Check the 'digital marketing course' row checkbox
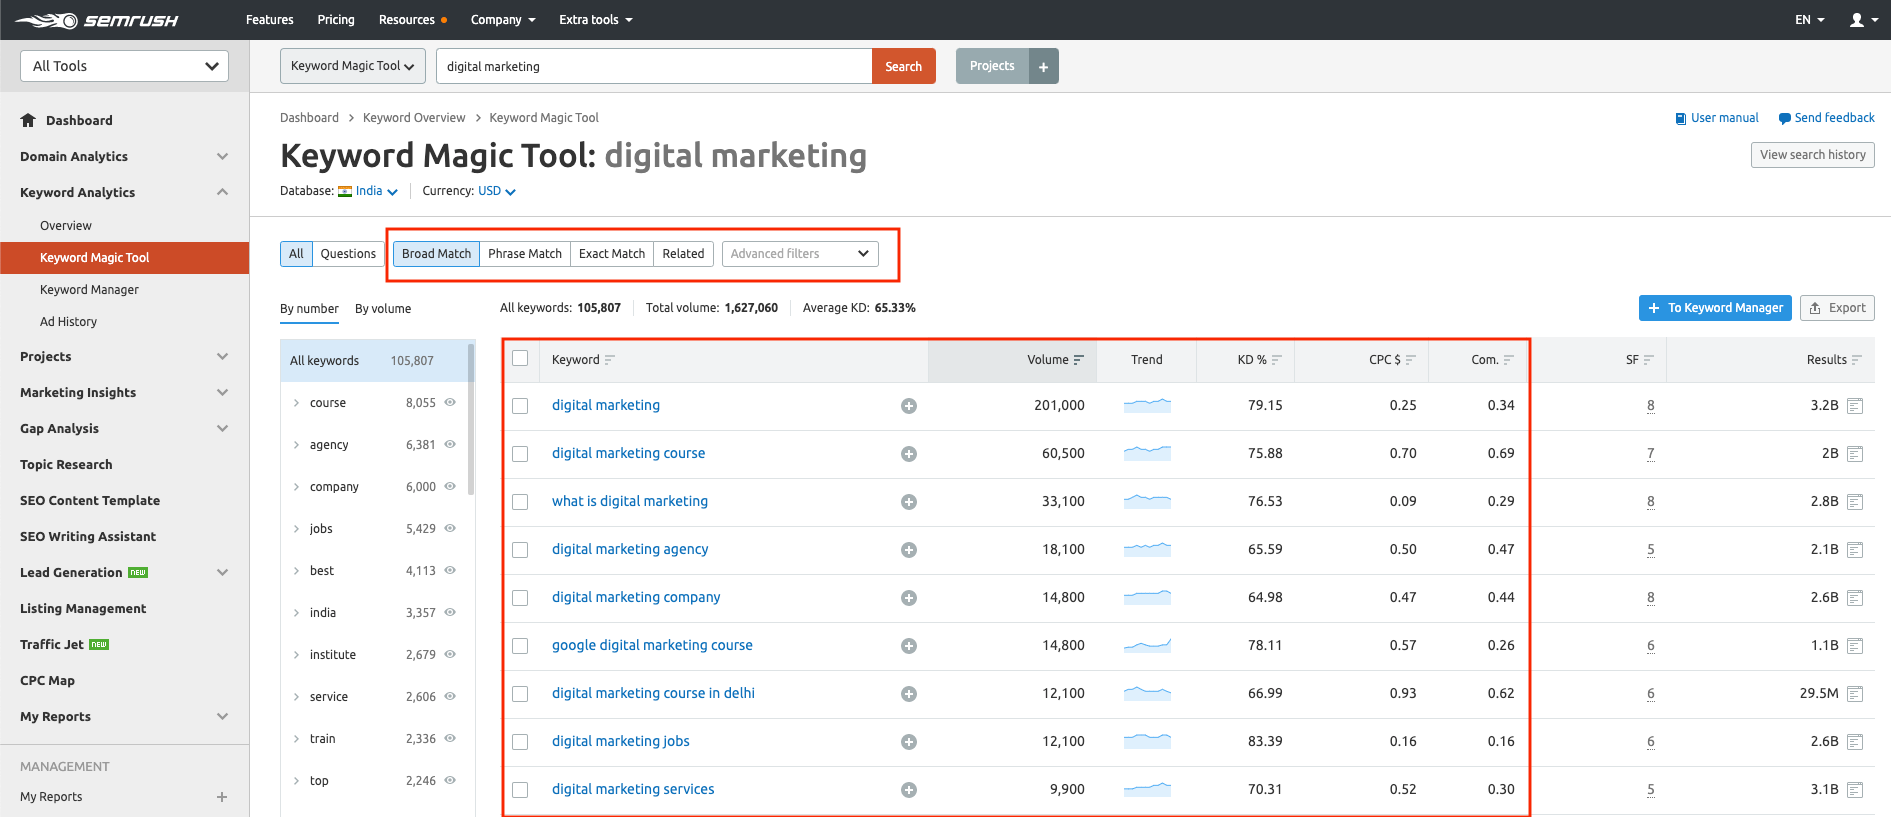The width and height of the screenshot is (1891, 817). point(520,454)
